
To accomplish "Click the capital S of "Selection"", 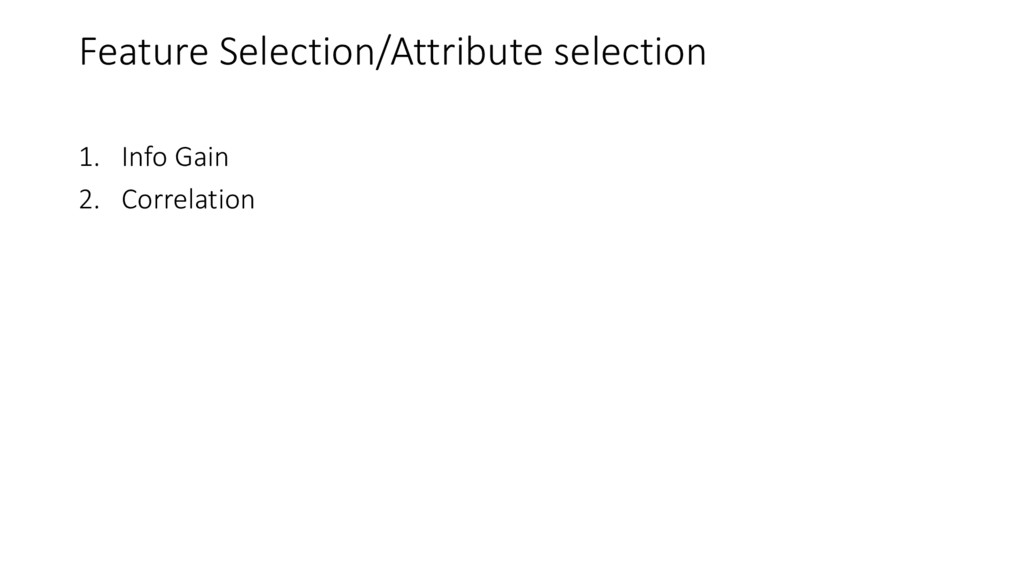I will (x=229, y=52).
